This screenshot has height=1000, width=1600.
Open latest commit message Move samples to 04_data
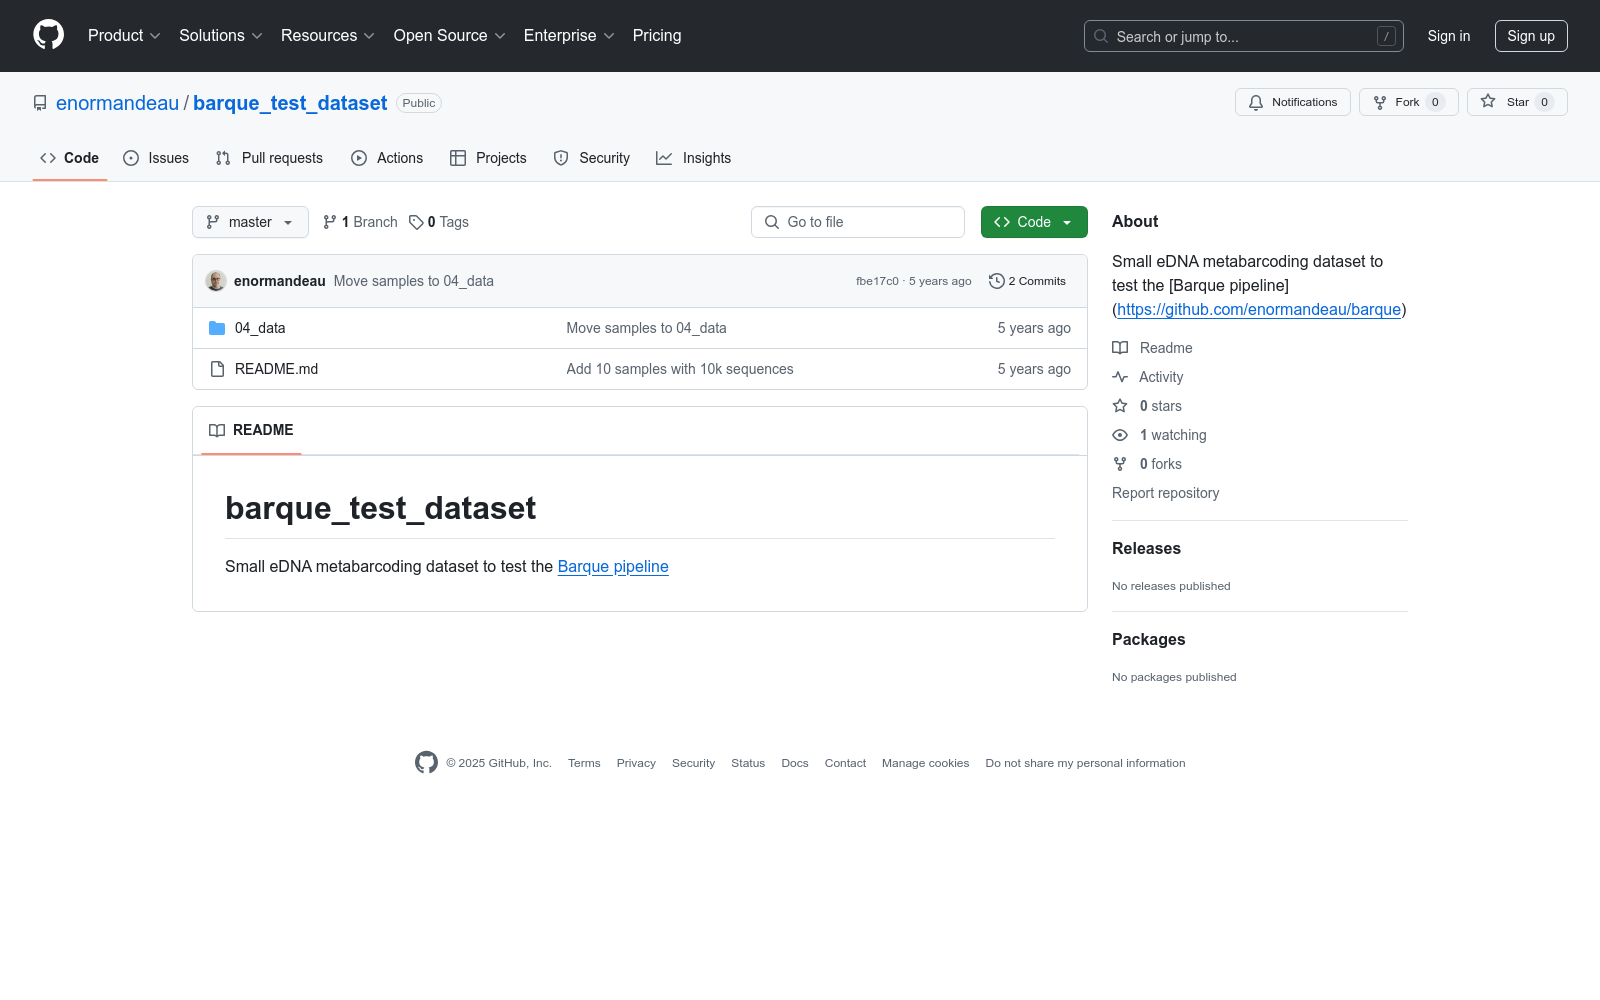(x=414, y=281)
